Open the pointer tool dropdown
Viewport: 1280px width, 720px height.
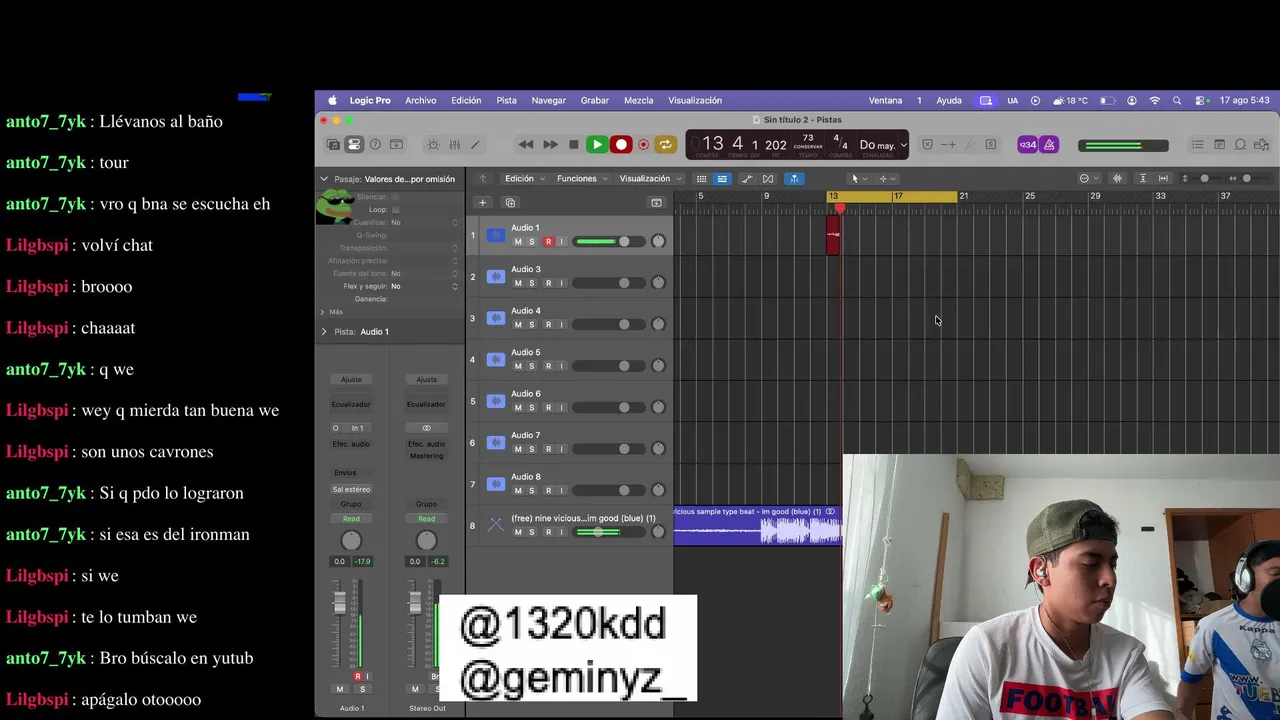point(857,179)
